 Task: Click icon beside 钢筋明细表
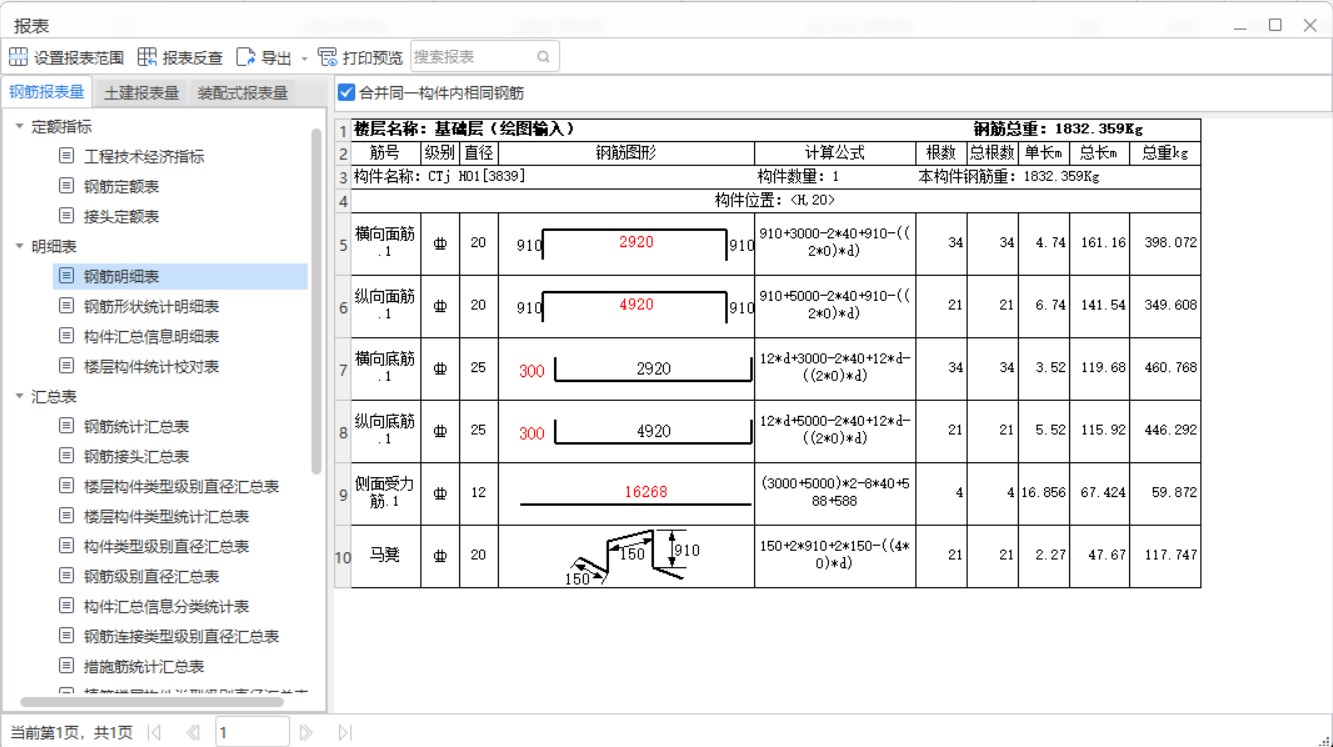click(66, 276)
